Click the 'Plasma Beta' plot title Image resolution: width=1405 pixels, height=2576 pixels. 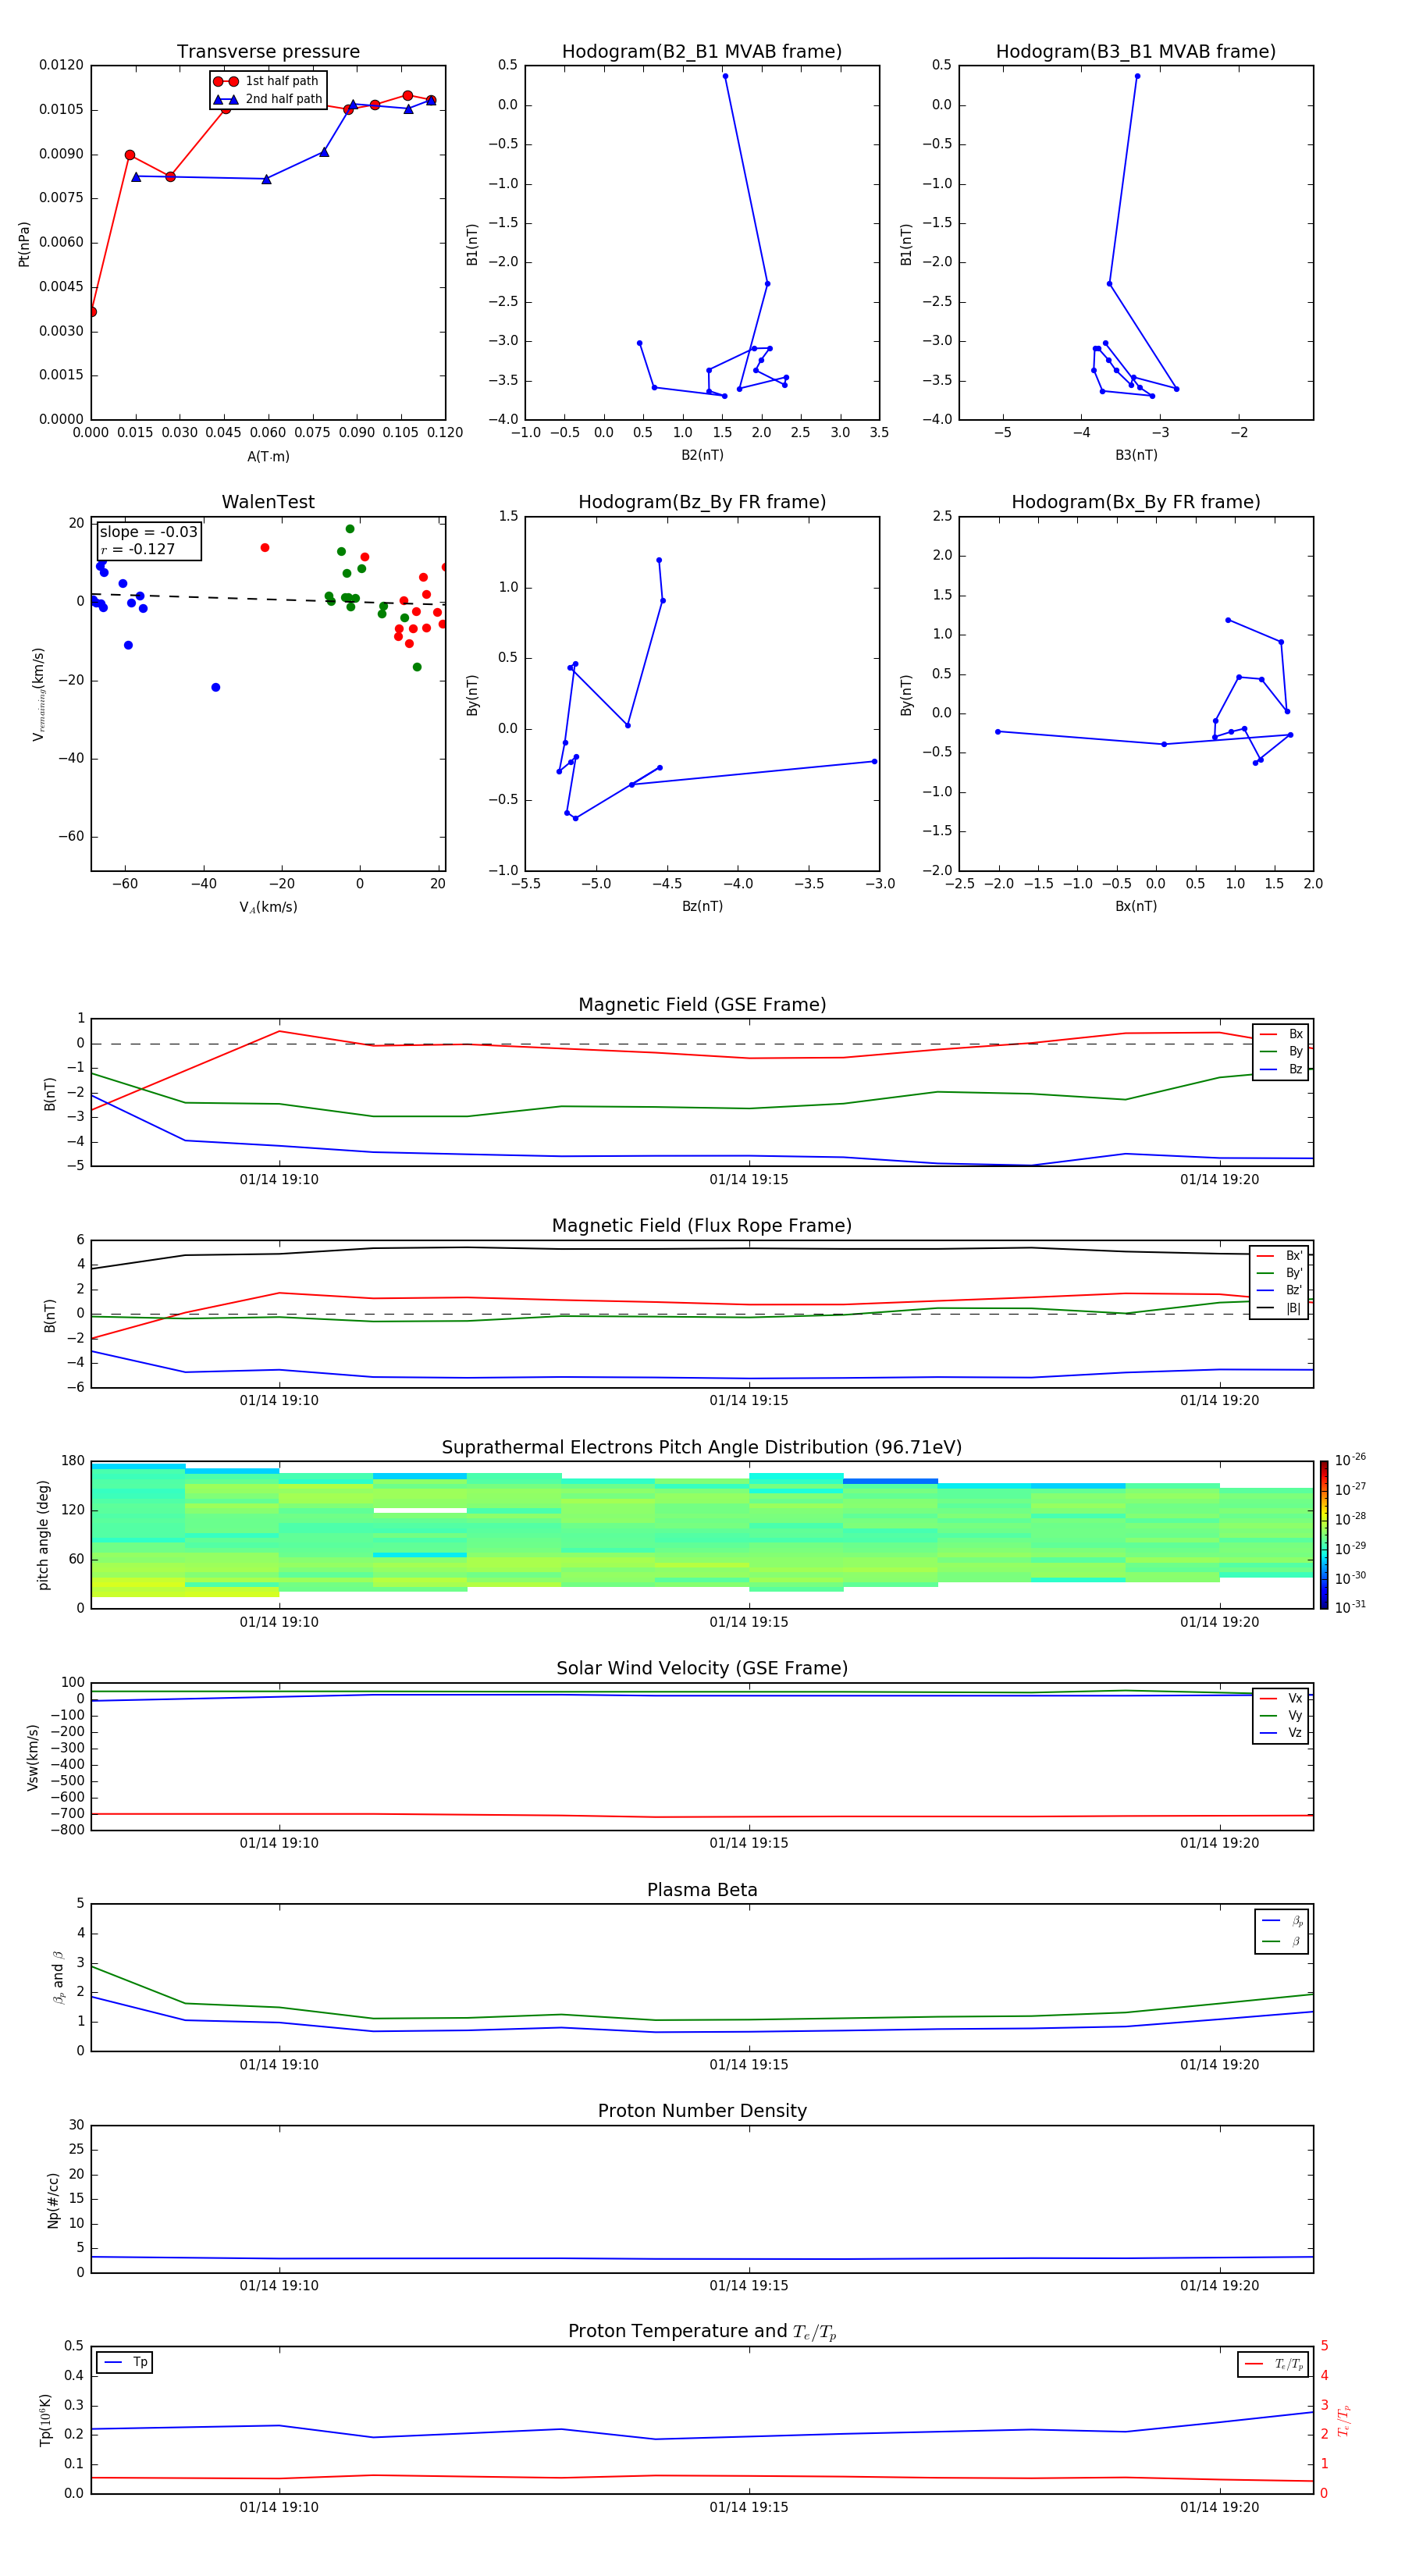pyautogui.click(x=702, y=1890)
